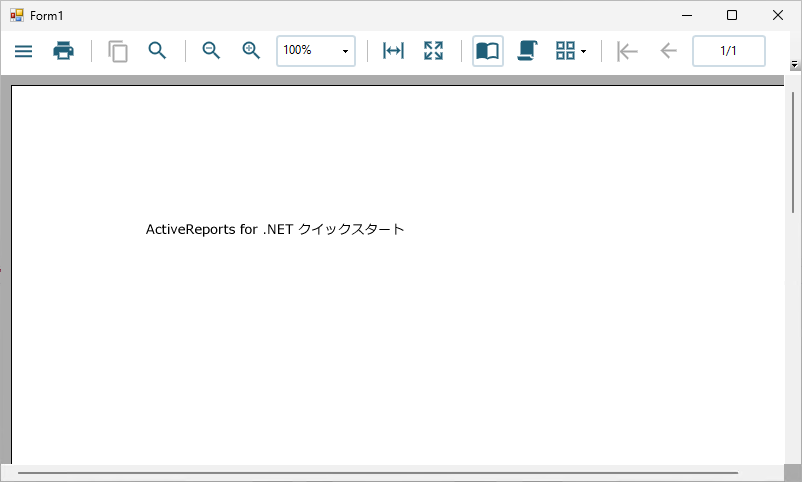Go to previous page arrow

pos(669,51)
